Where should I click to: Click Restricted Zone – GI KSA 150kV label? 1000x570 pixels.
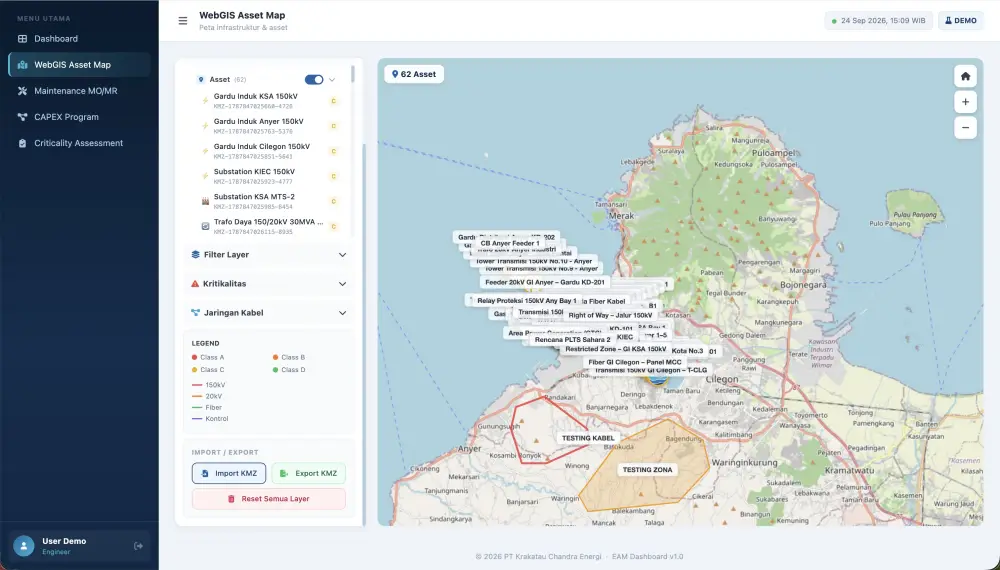tap(615, 349)
